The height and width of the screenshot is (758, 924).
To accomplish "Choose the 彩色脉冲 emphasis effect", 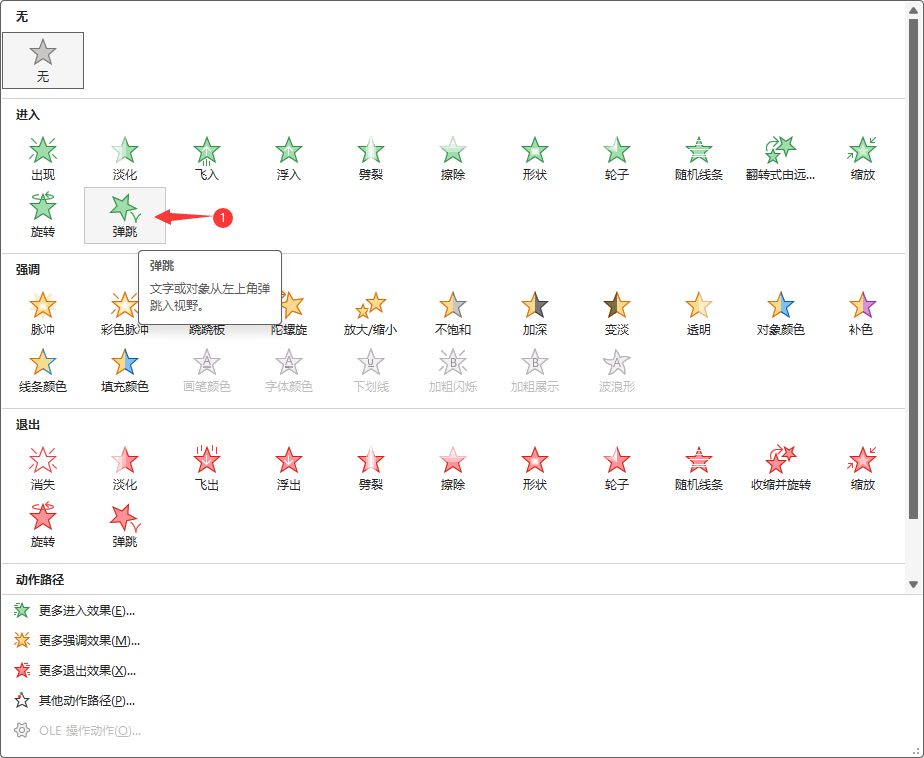I will [125, 314].
